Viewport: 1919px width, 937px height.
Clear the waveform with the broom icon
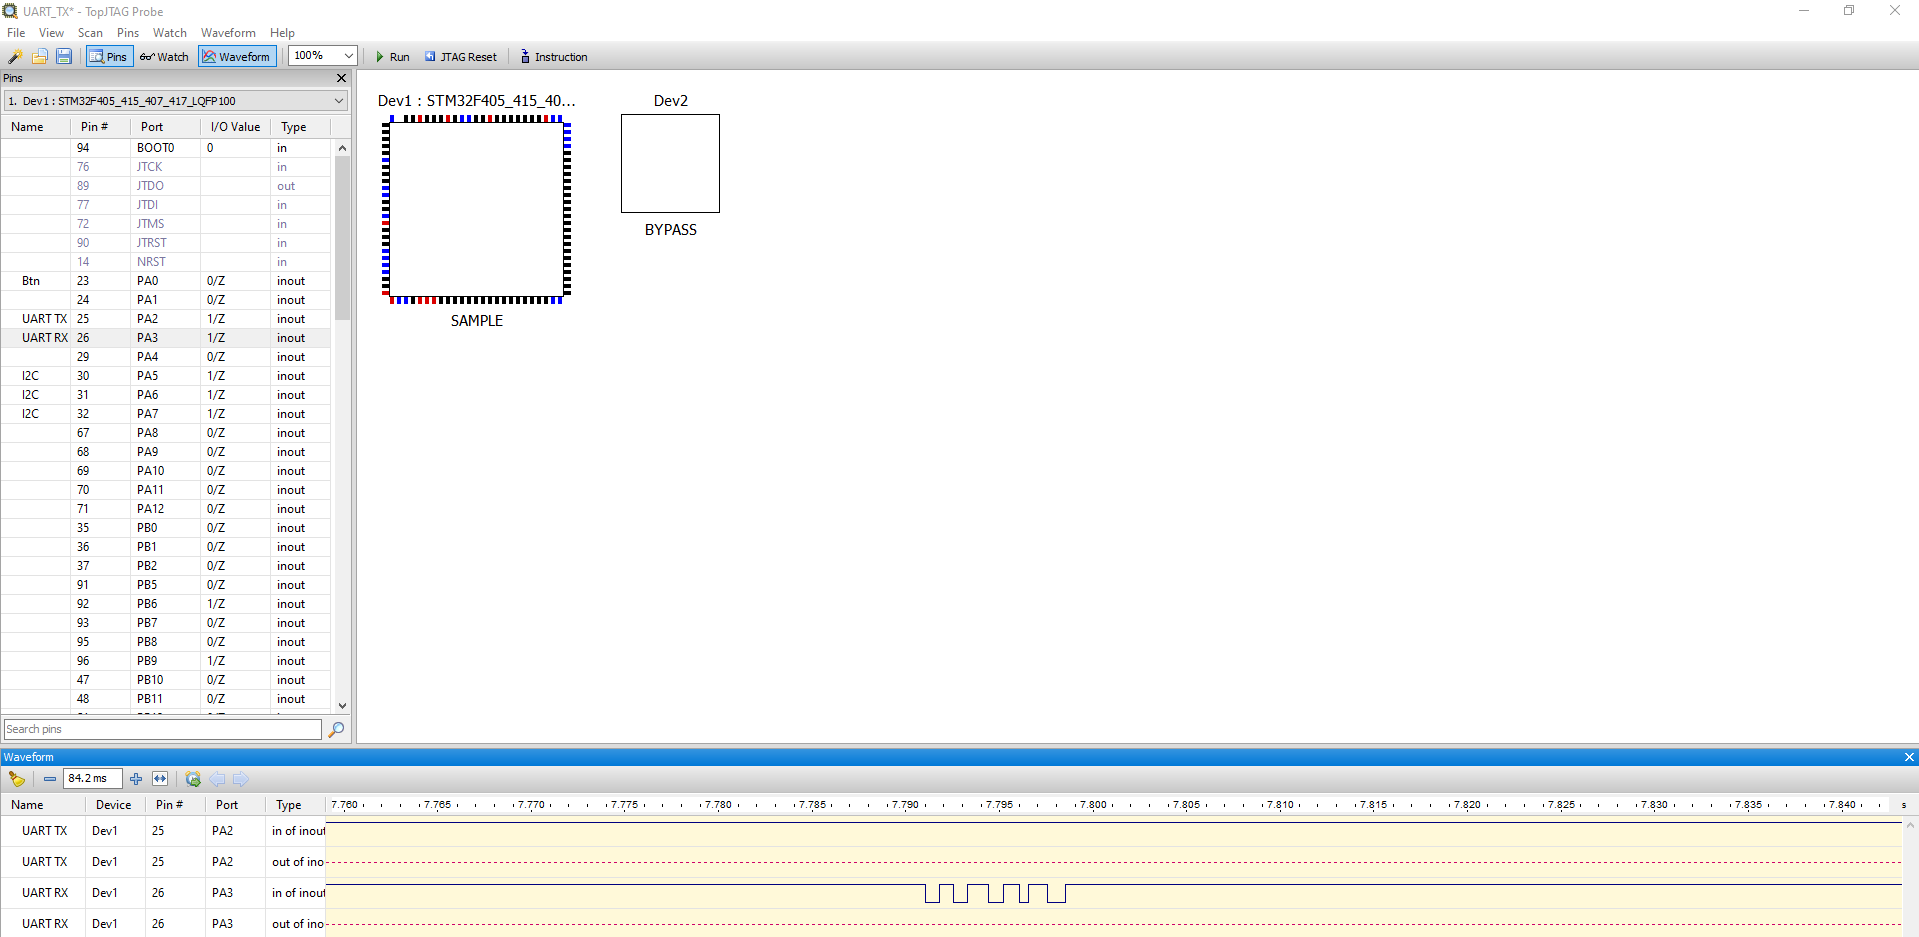pyautogui.click(x=17, y=779)
